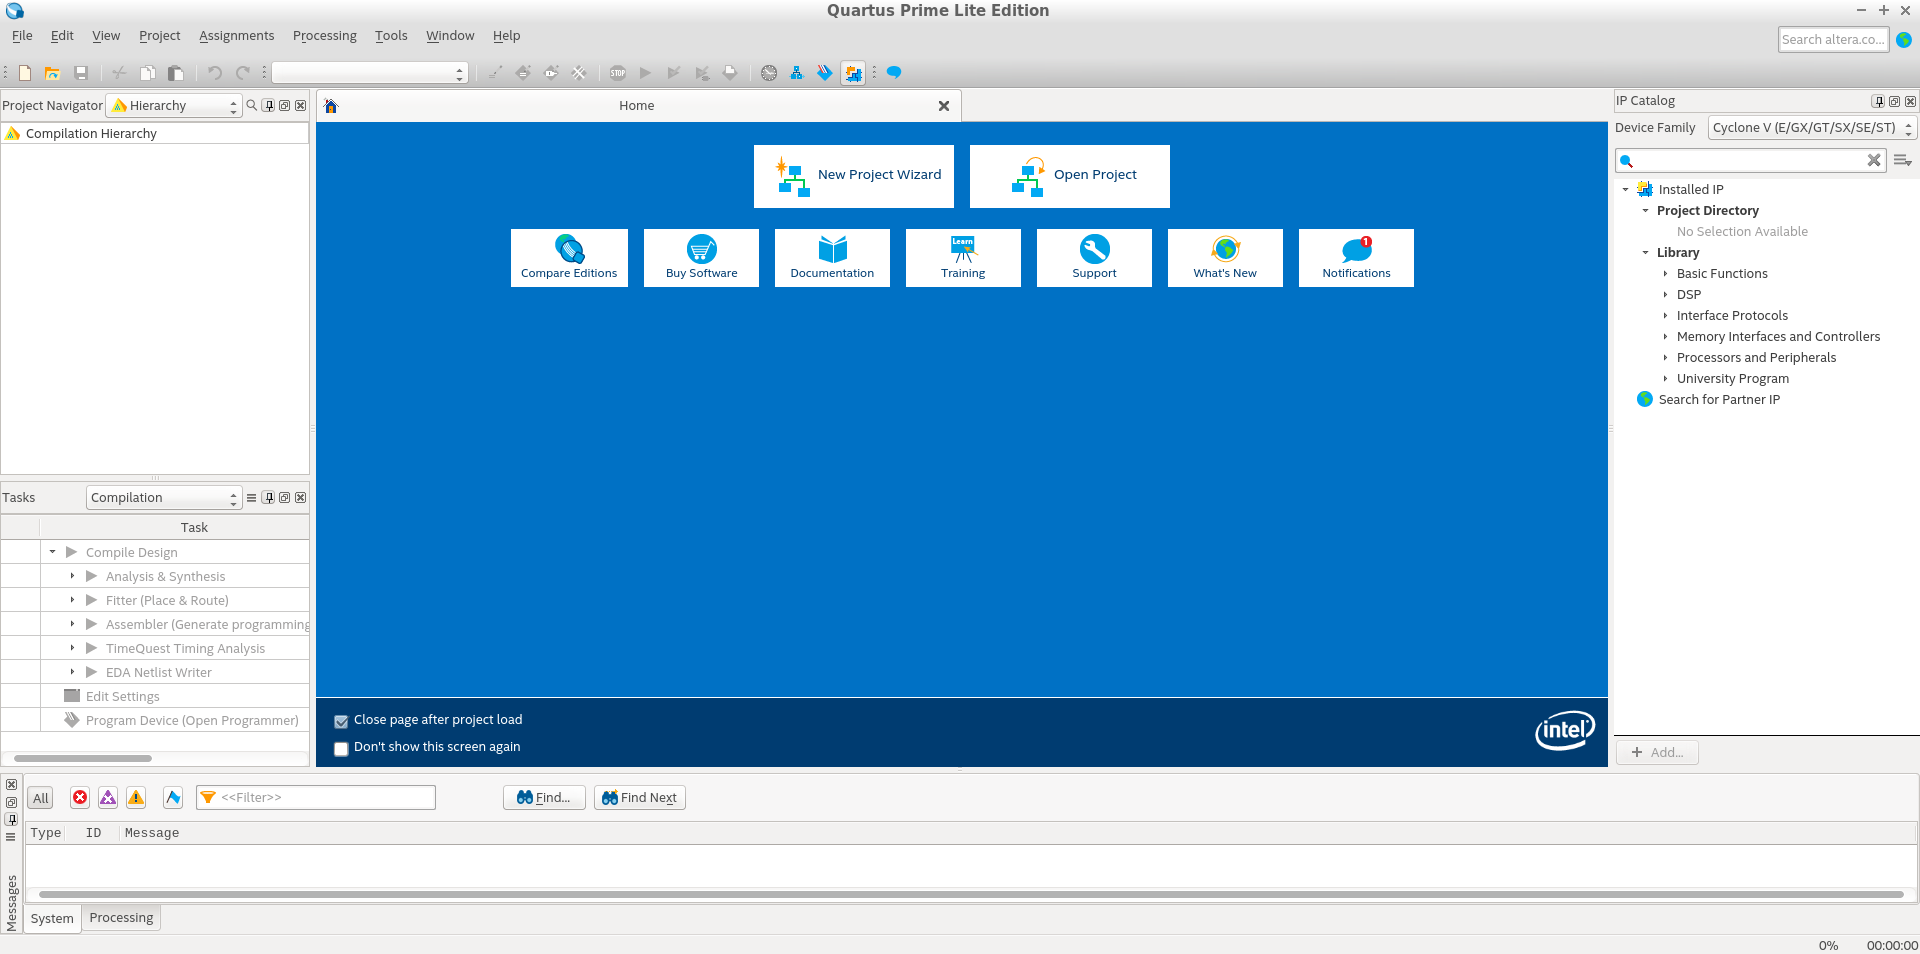Uncheck Close page after project load
This screenshot has width=1920, height=954.
(x=341, y=721)
